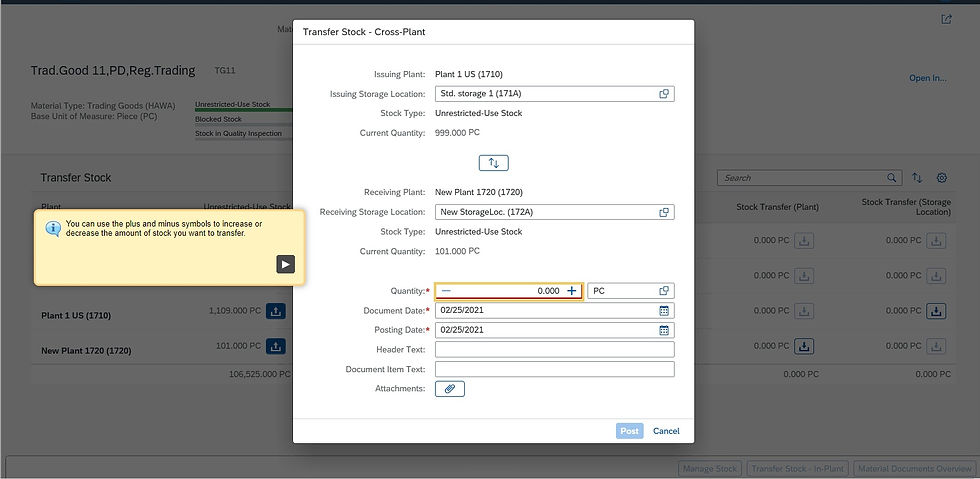Click the 106,525.000 PC total value
Viewport: 980px width, 479px height.
click(x=260, y=374)
